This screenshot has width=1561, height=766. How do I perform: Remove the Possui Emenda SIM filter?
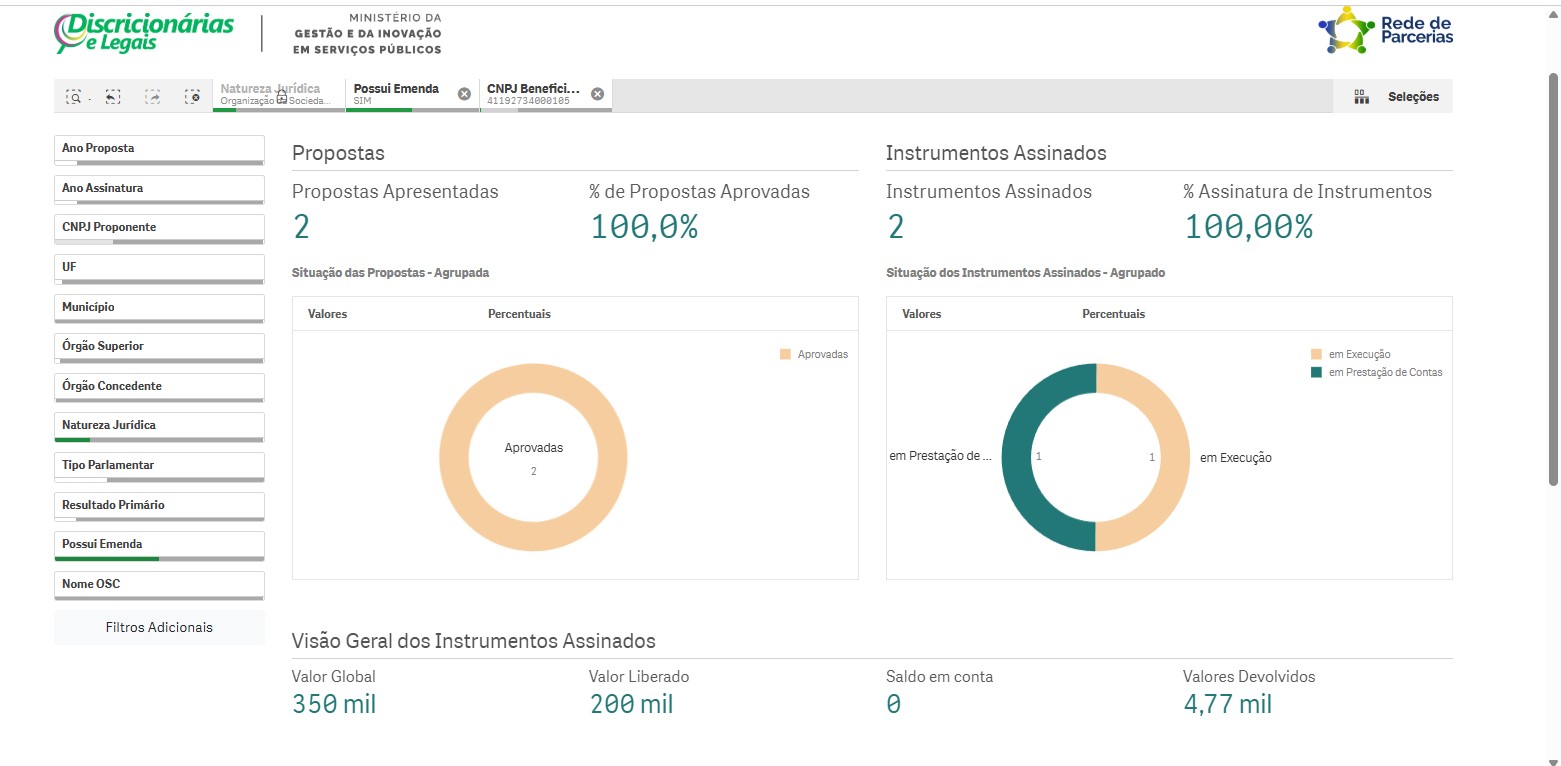coord(463,93)
